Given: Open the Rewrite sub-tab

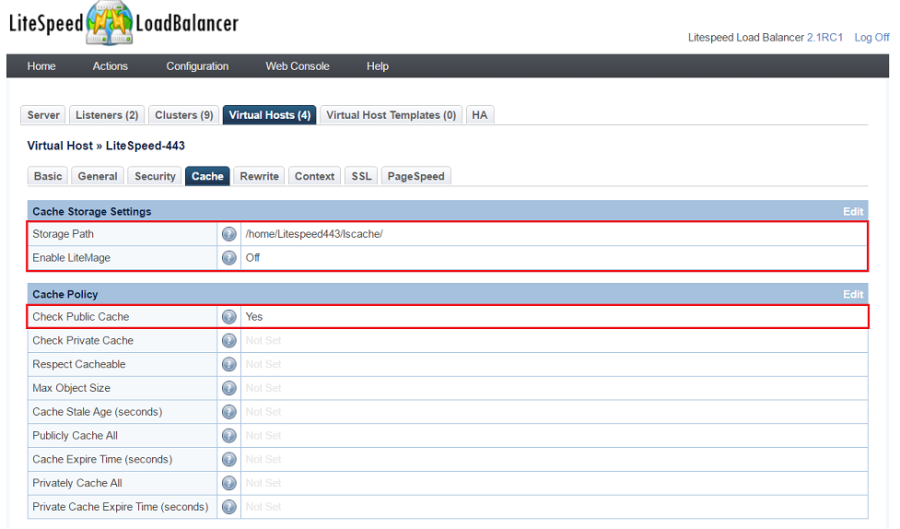Looking at the screenshot, I should 259,176.
